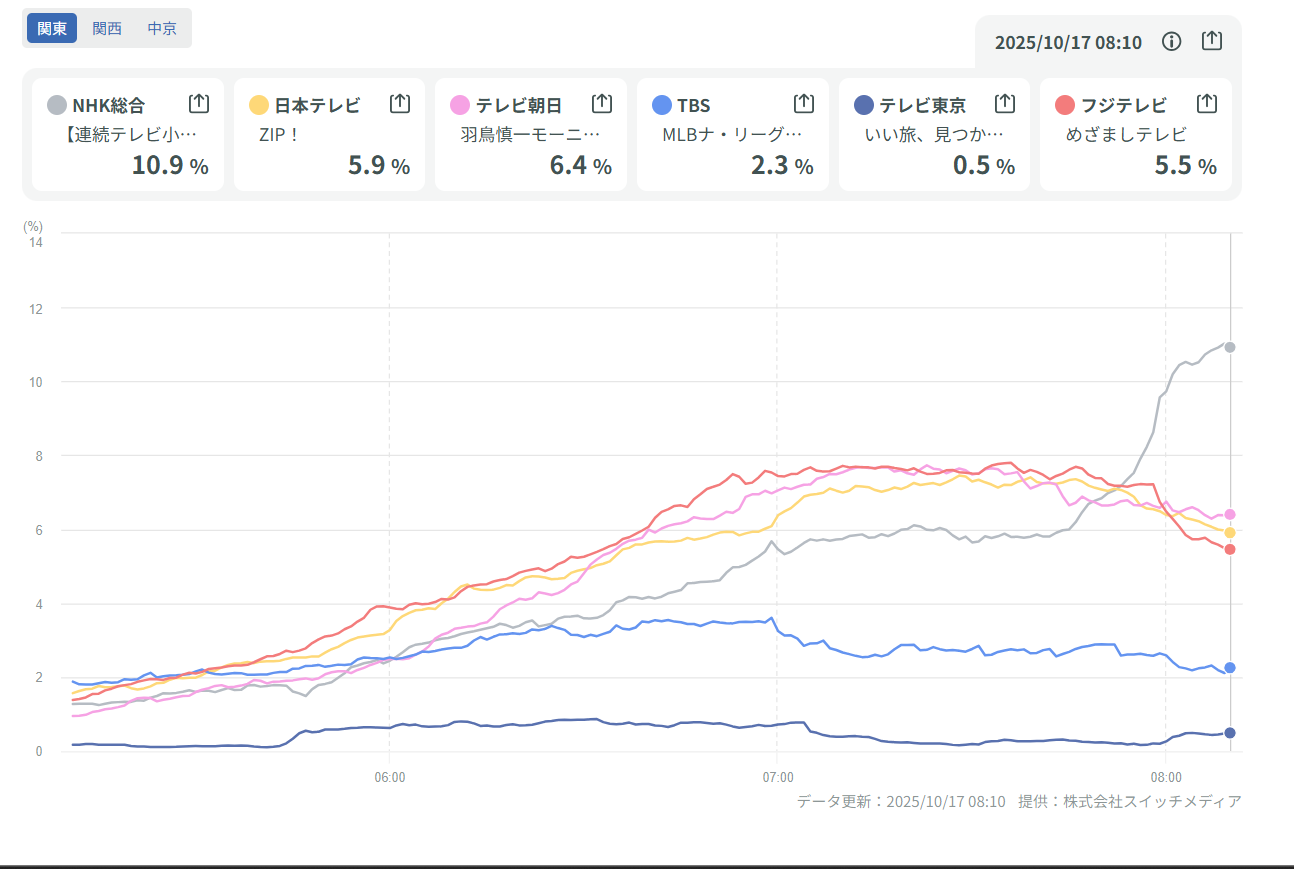Screen dimensions: 1294x869
Task: Click share icon on TBS card
Action: (x=803, y=103)
